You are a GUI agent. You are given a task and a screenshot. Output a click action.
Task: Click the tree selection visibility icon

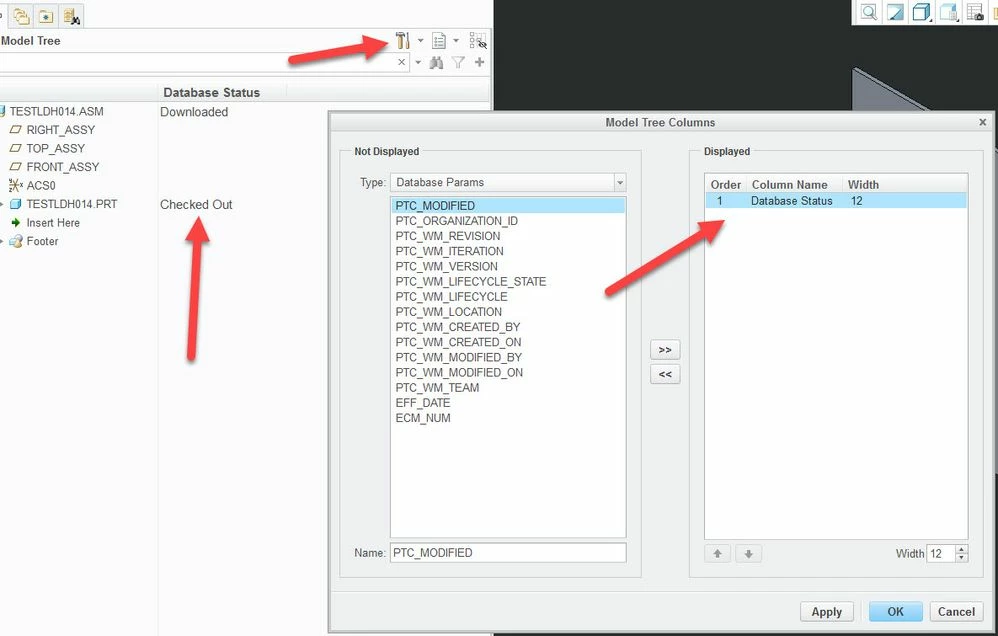[478, 41]
